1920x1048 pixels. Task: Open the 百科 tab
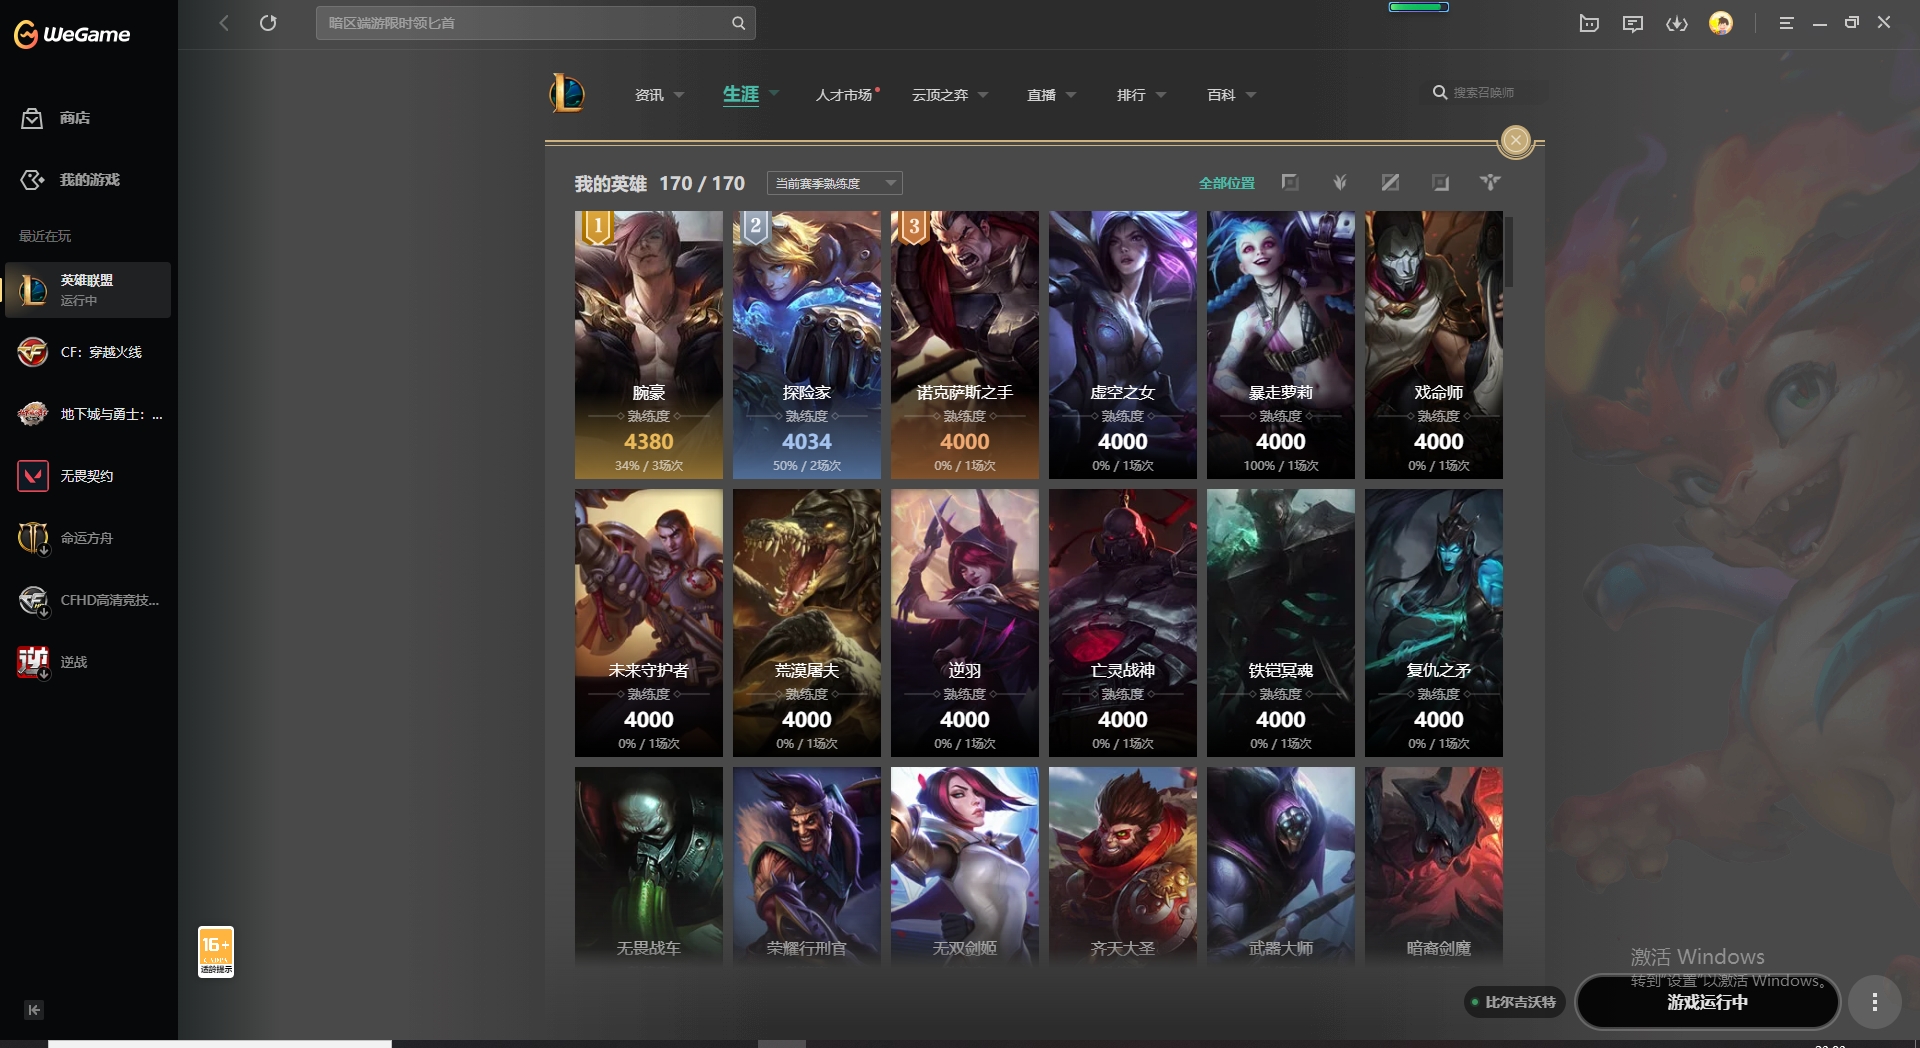1221,95
